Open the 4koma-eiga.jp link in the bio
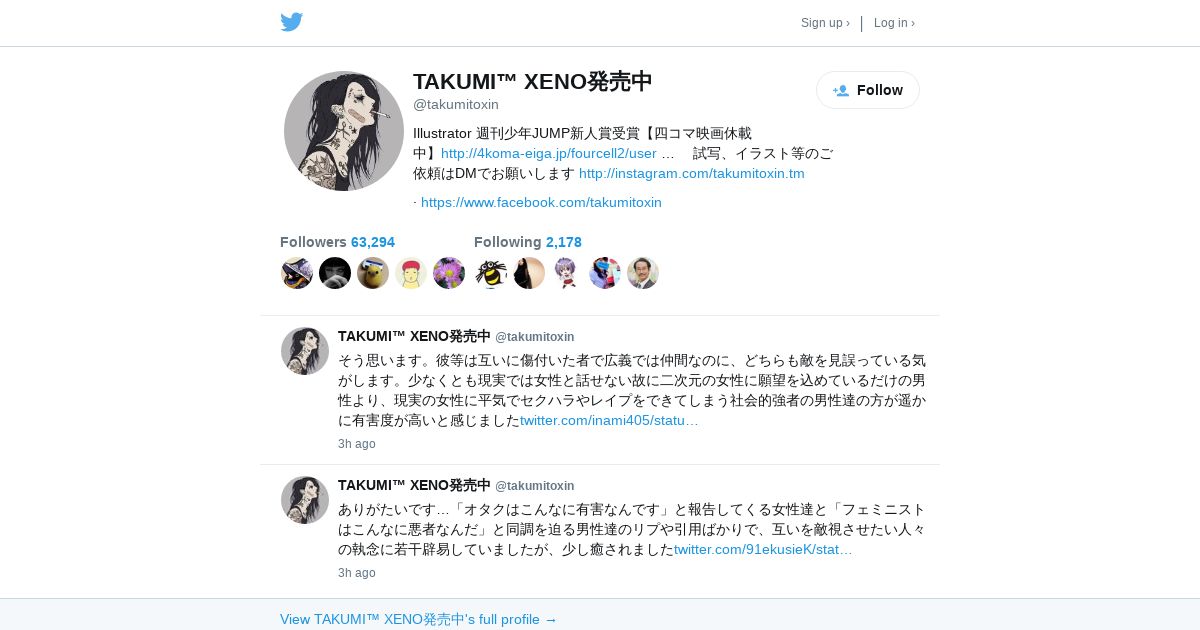The height and width of the screenshot is (630, 1200). click(x=549, y=153)
